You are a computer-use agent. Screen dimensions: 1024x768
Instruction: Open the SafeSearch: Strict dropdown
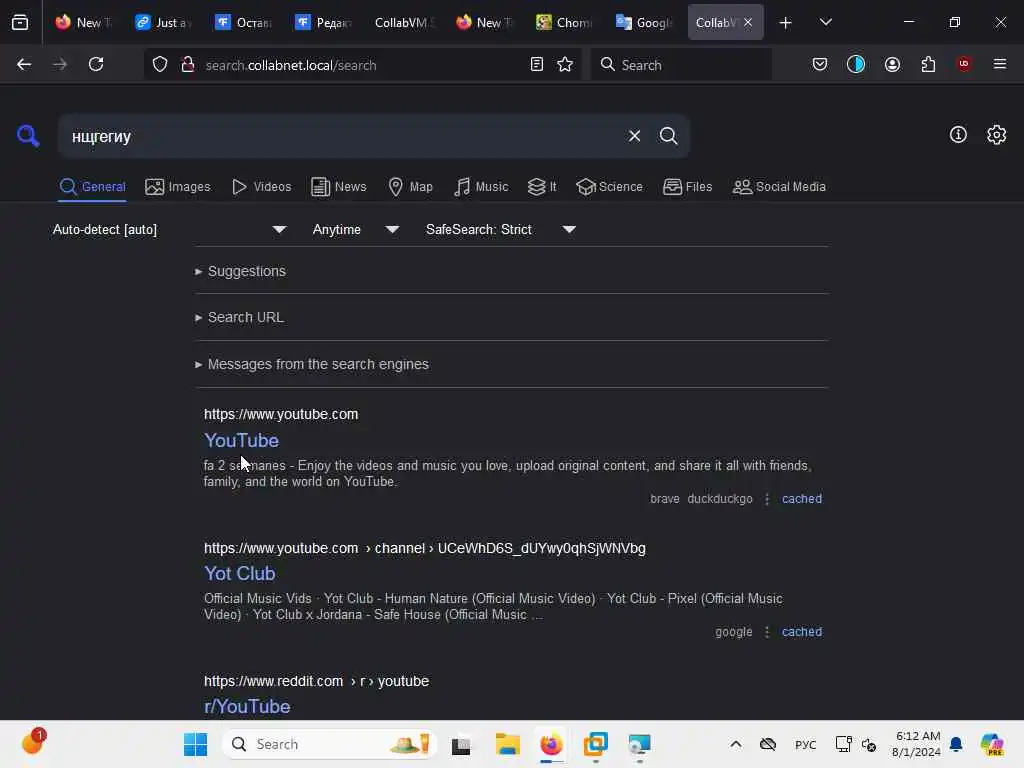click(x=501, y=230)
